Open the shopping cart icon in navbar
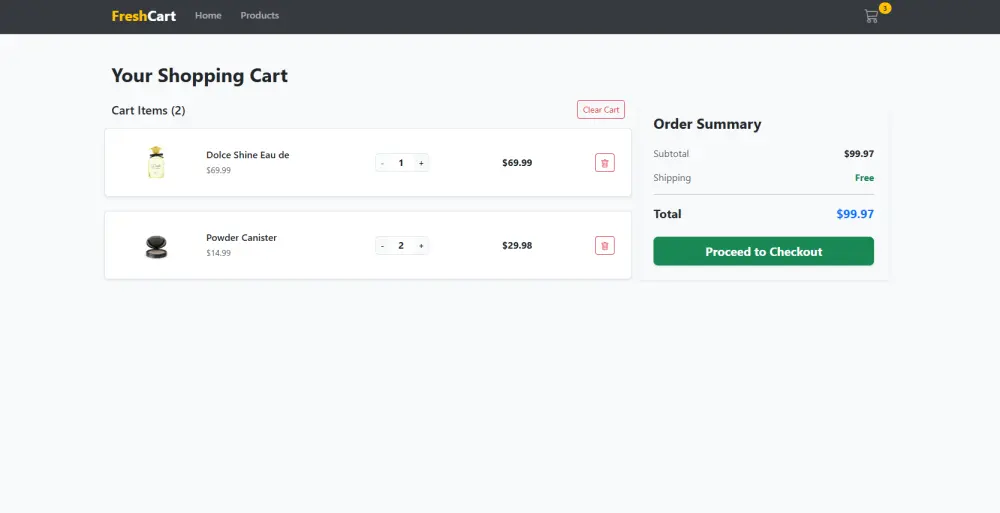Image resolution: width=1000 pixels, height=513 pixels. 871,16
